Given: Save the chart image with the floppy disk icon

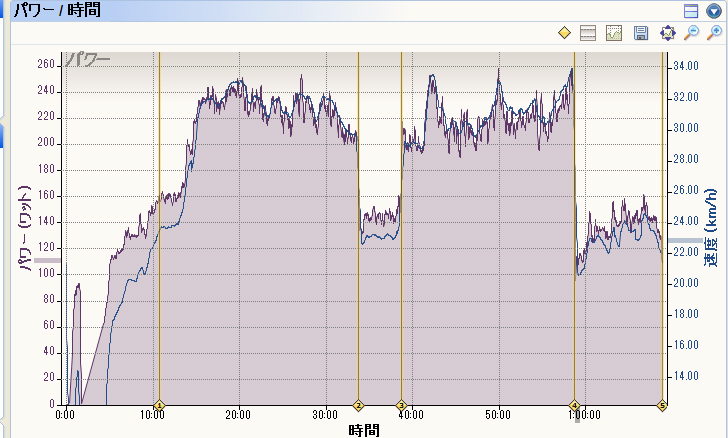Looking at the screenshot, I should point(641,33).
